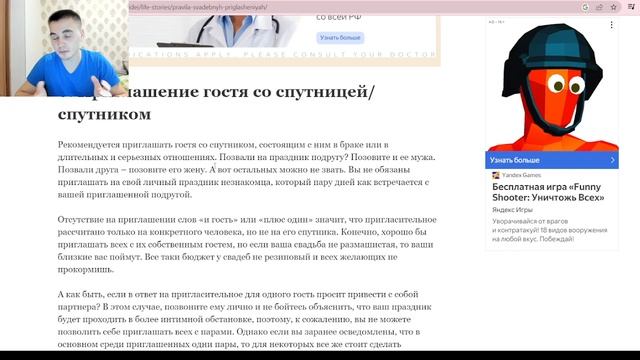The height and width of the screenshot is (360, 640).
Task: Click the paragraph starting А как быть
Action: pos(244,319)
